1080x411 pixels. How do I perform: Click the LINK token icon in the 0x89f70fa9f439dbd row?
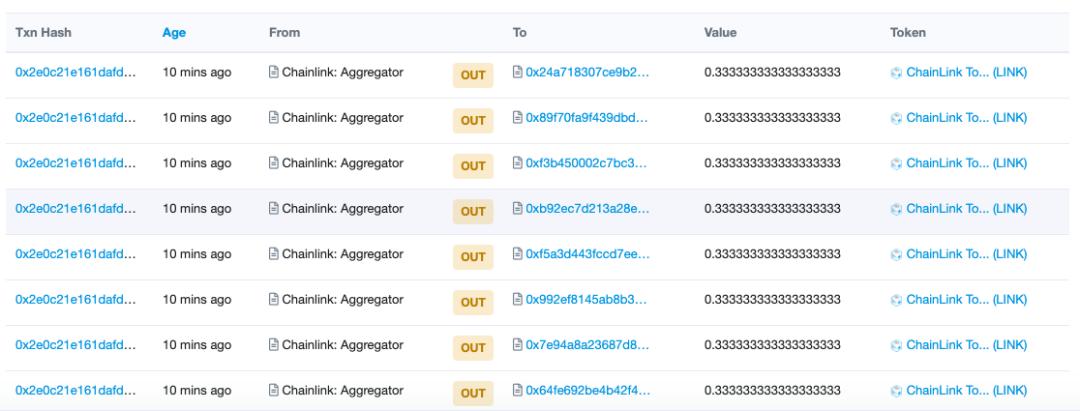point(896,118)
